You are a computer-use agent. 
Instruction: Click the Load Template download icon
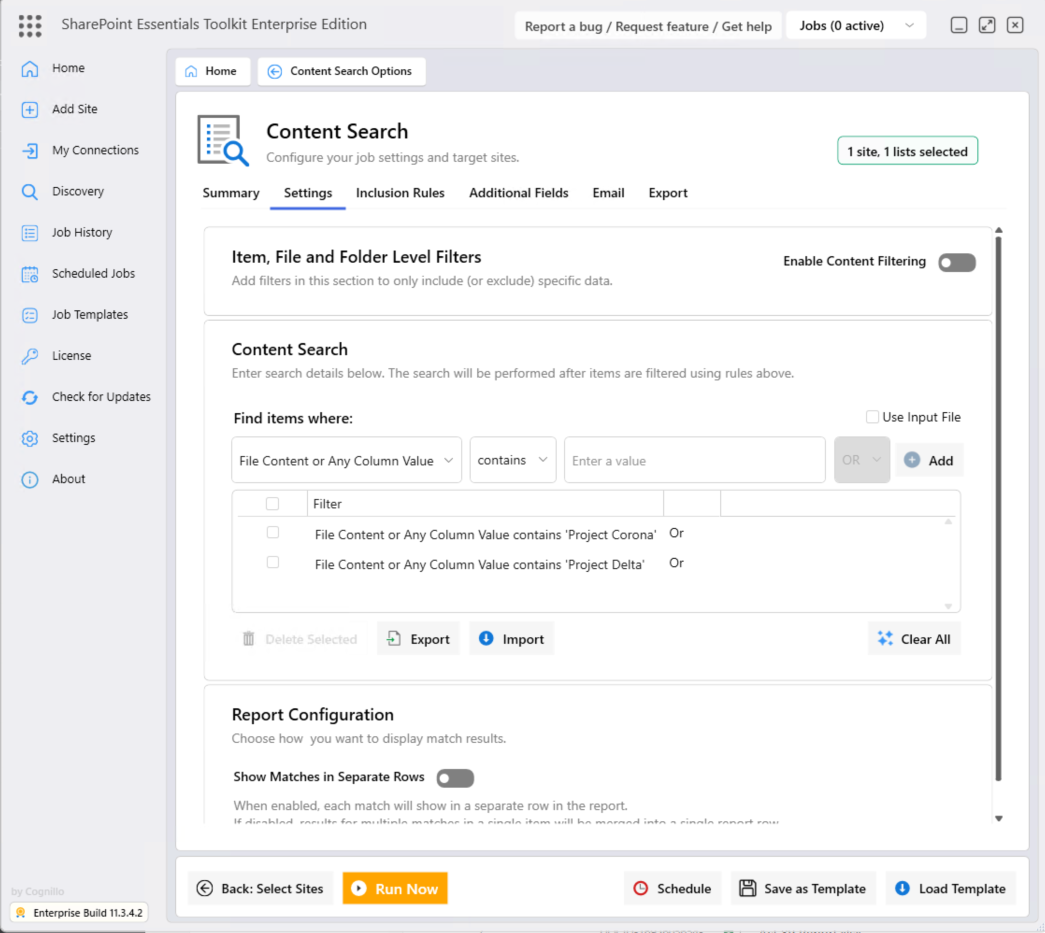tap(902, 888)
